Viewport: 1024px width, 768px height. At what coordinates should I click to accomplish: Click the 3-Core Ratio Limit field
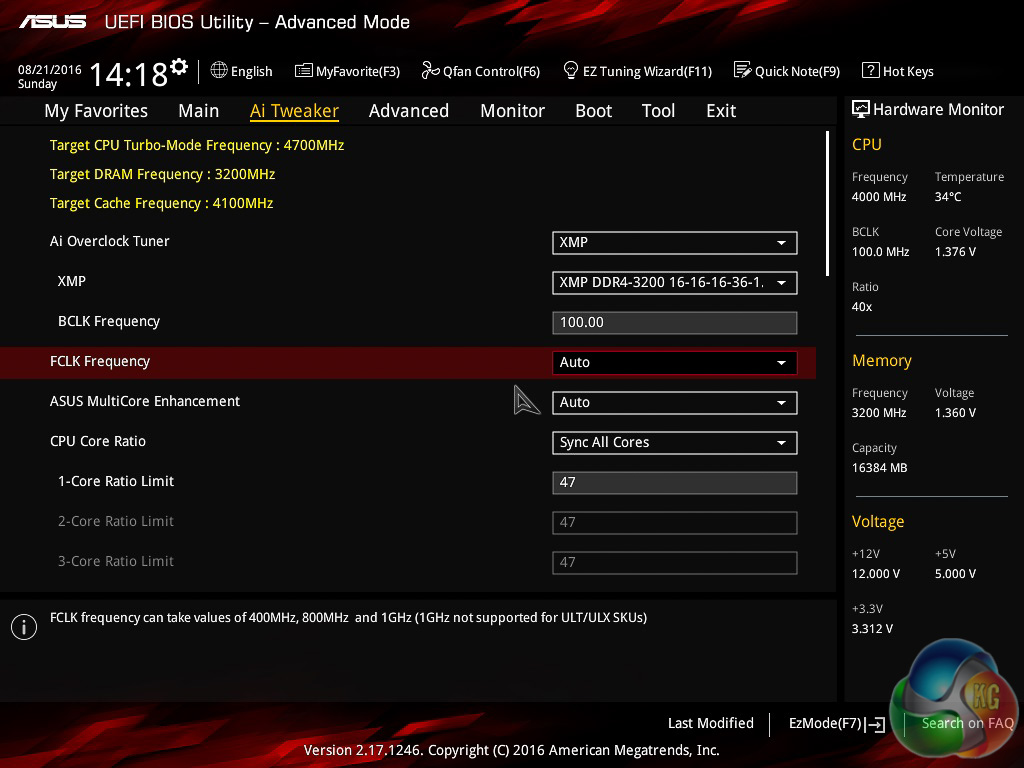[x=675, y=562]
